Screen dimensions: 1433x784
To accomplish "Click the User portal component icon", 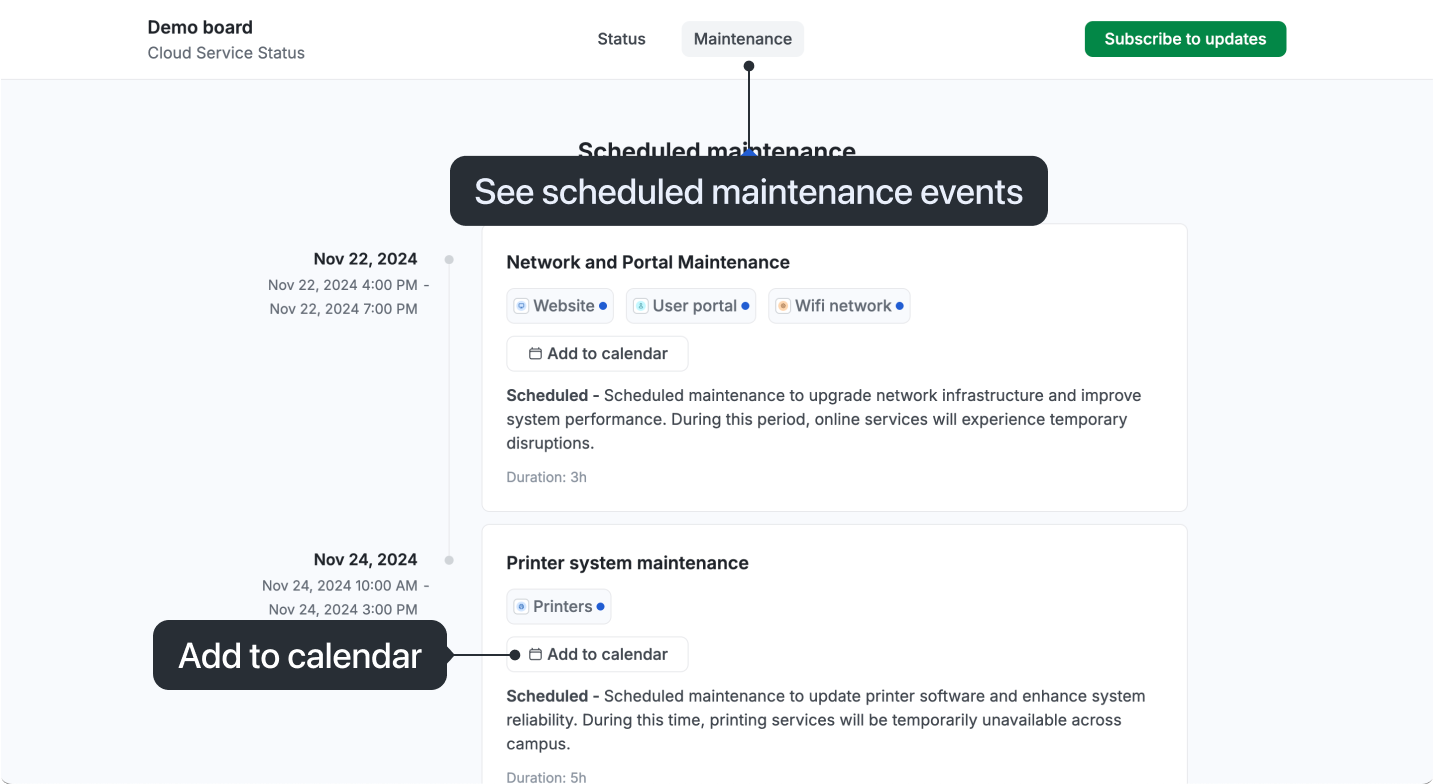I will click(641, 306).
